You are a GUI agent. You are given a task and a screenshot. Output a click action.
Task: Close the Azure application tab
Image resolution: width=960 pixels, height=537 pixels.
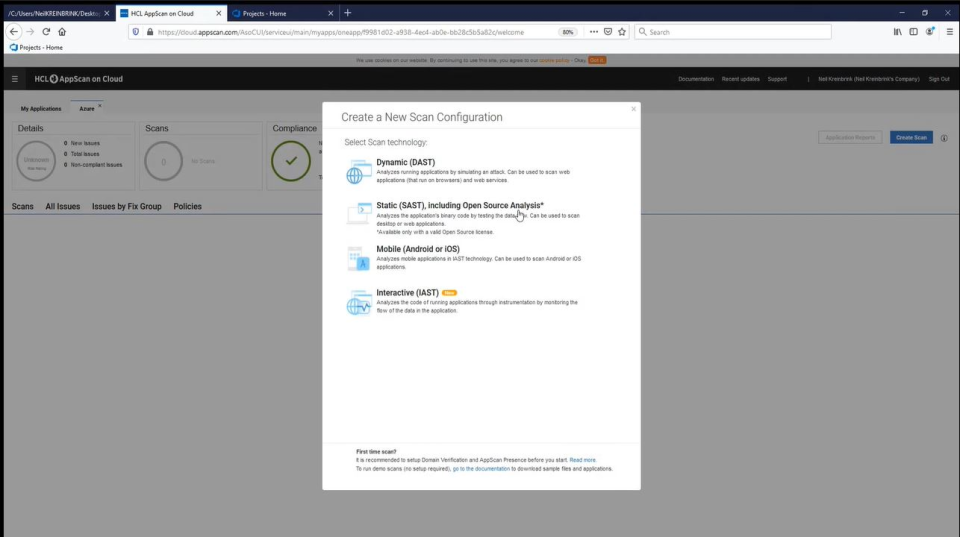coord(100,106)
